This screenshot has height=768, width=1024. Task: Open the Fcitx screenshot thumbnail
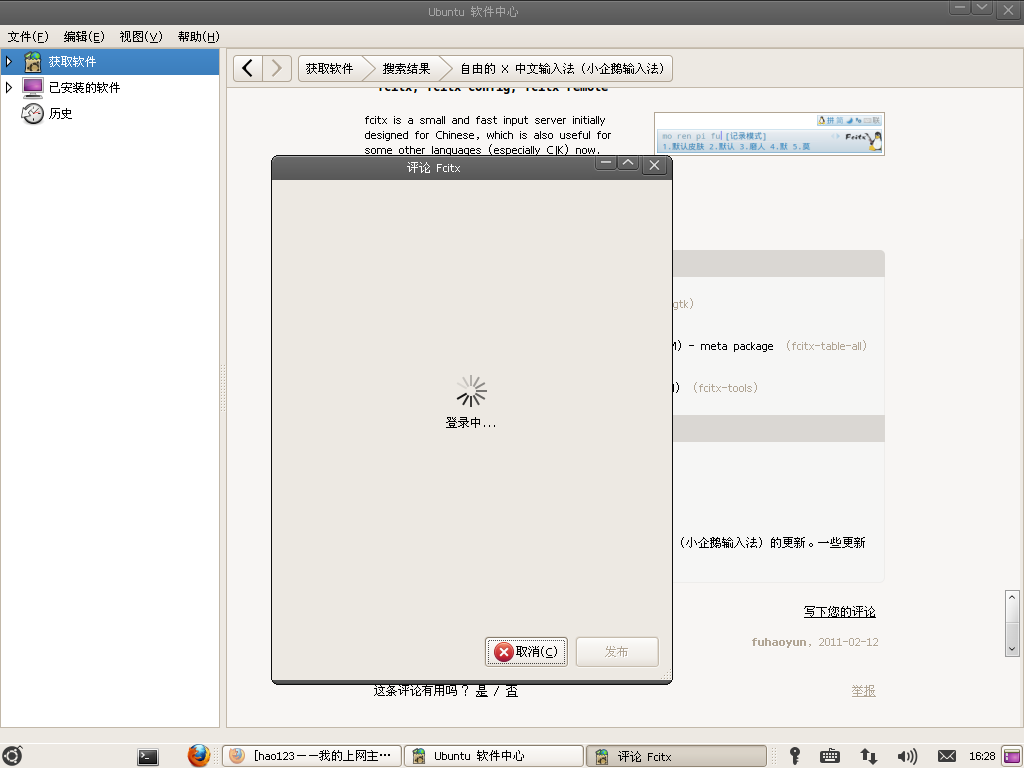tap(769, 134)
